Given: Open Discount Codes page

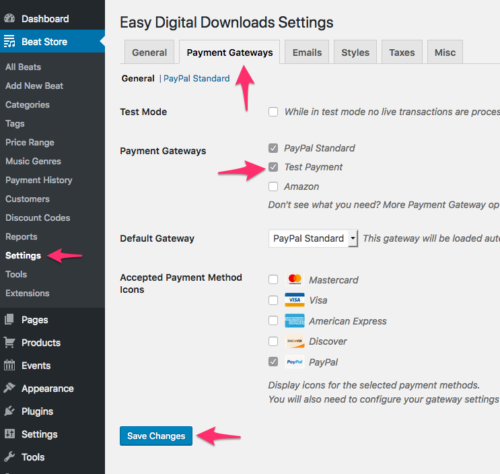Looking at the screenshot, I should point(38,218).
